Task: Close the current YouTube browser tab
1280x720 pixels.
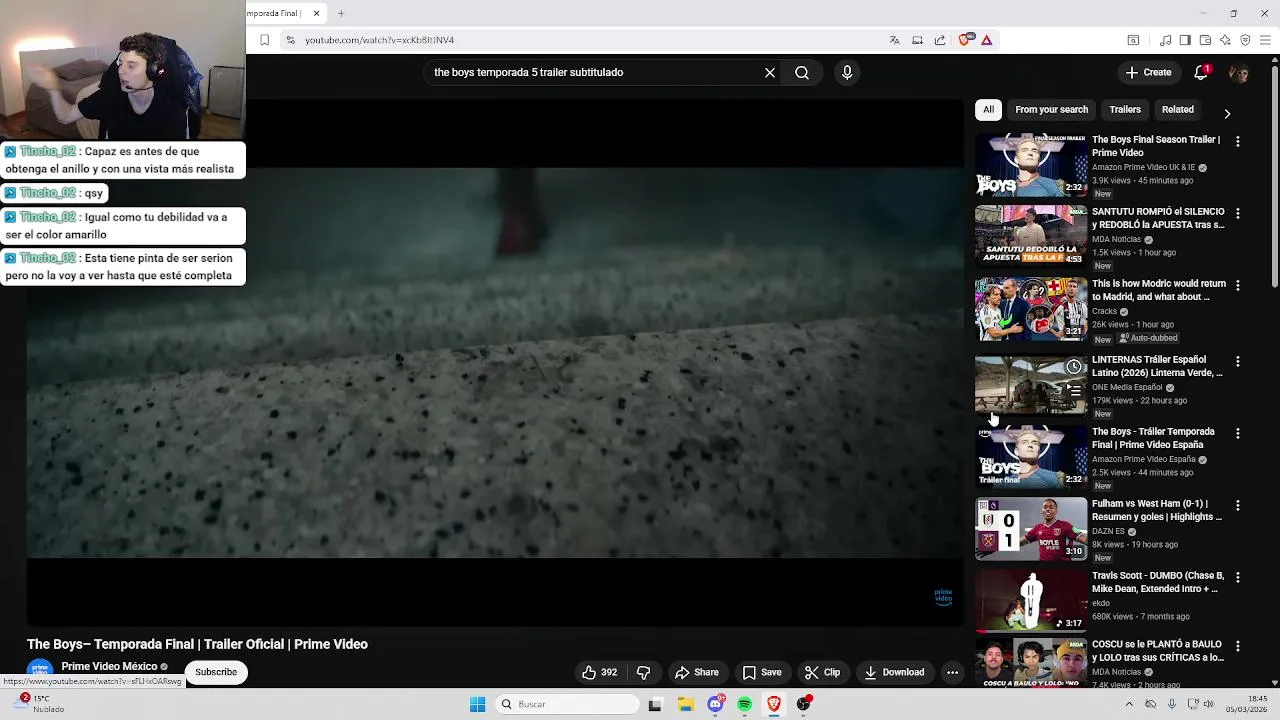Action: pos(316,13)
